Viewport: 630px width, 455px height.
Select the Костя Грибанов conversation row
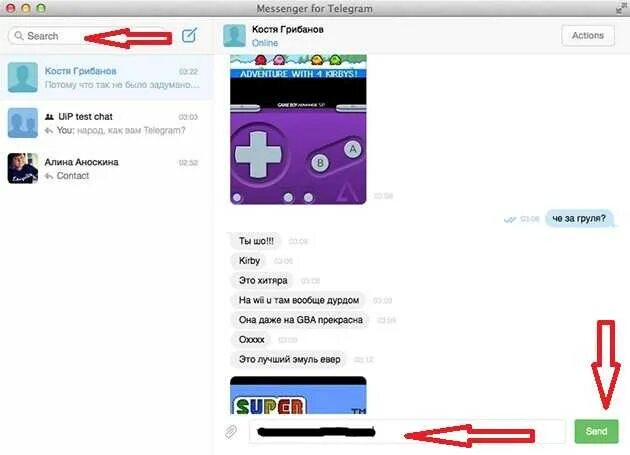click(106, 78)
